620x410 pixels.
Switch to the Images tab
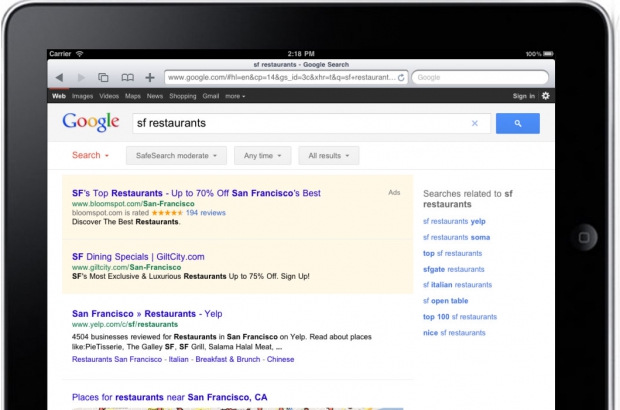tap(82, 96)
